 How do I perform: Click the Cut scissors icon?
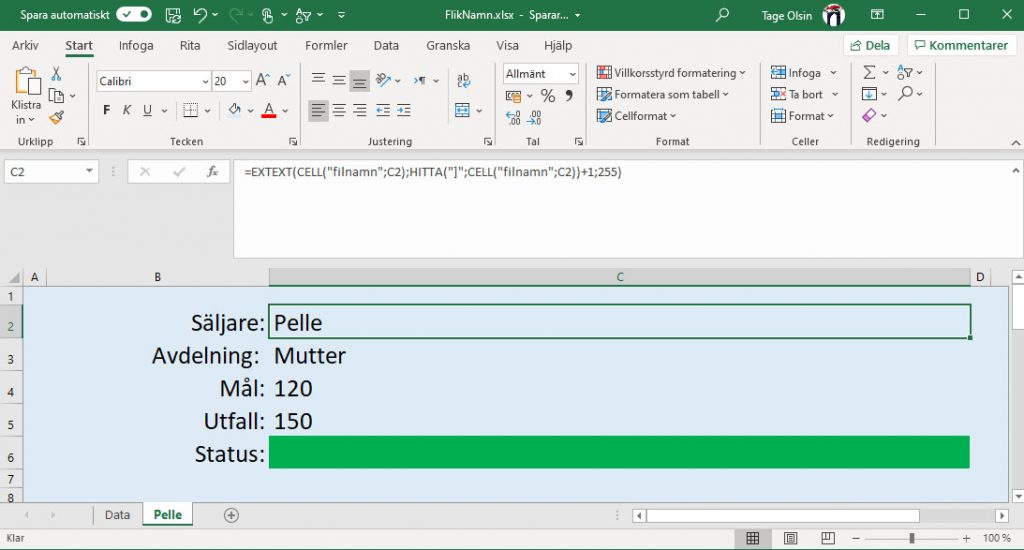(56, 73)
